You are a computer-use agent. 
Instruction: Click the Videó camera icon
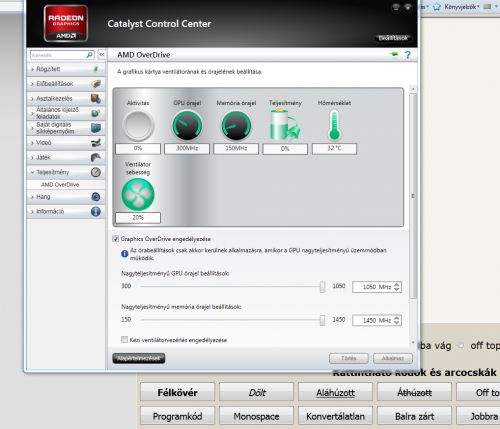coord(96,143)
